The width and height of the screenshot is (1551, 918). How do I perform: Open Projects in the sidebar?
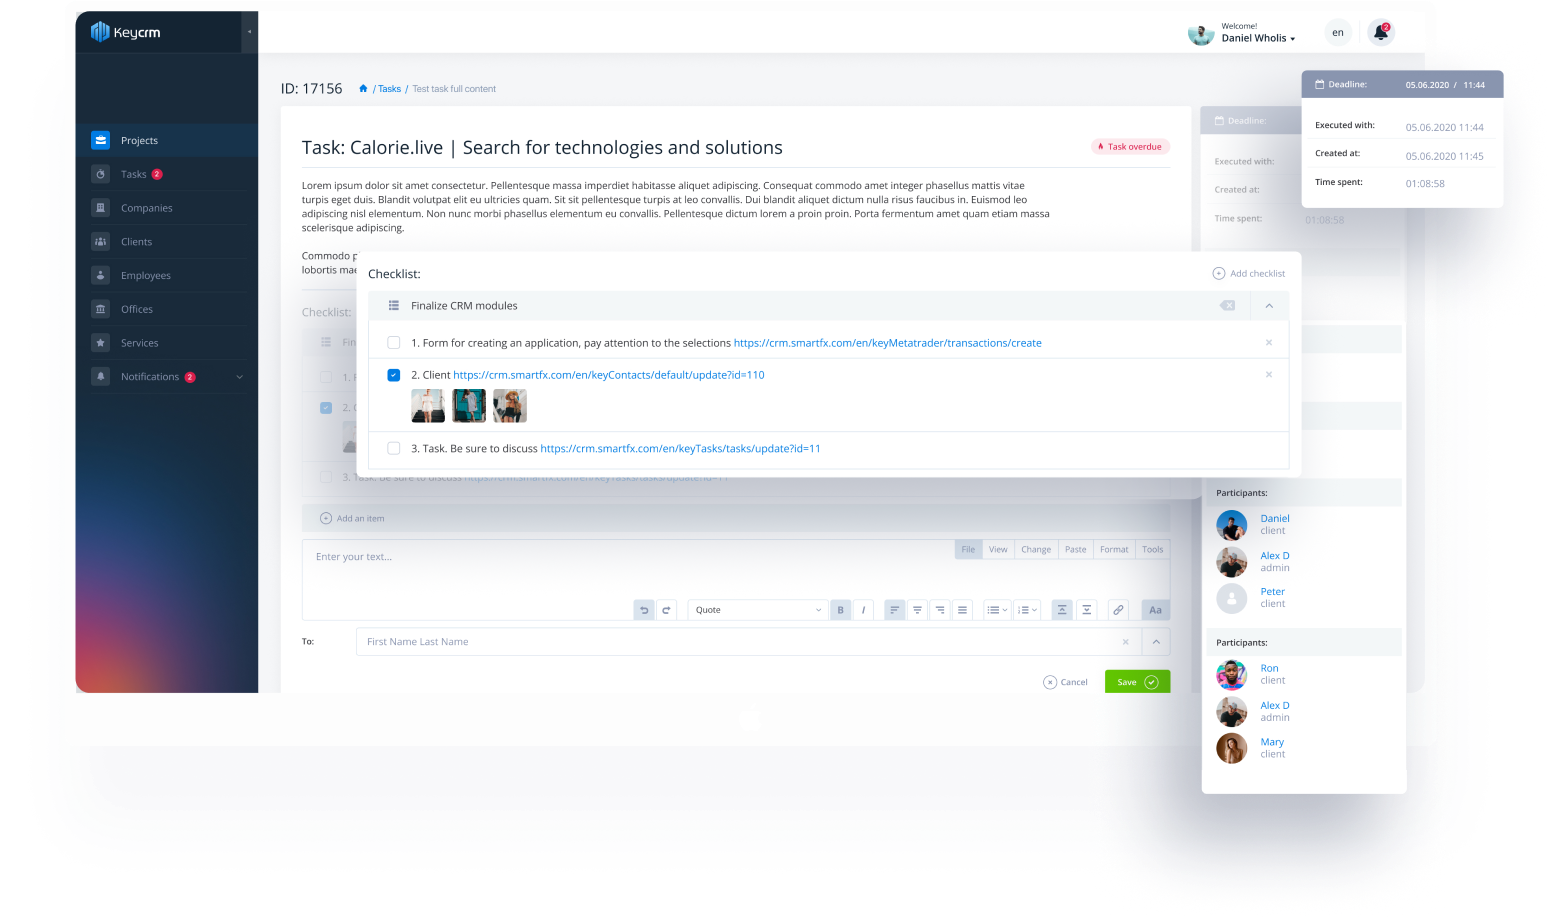[167, 141]
